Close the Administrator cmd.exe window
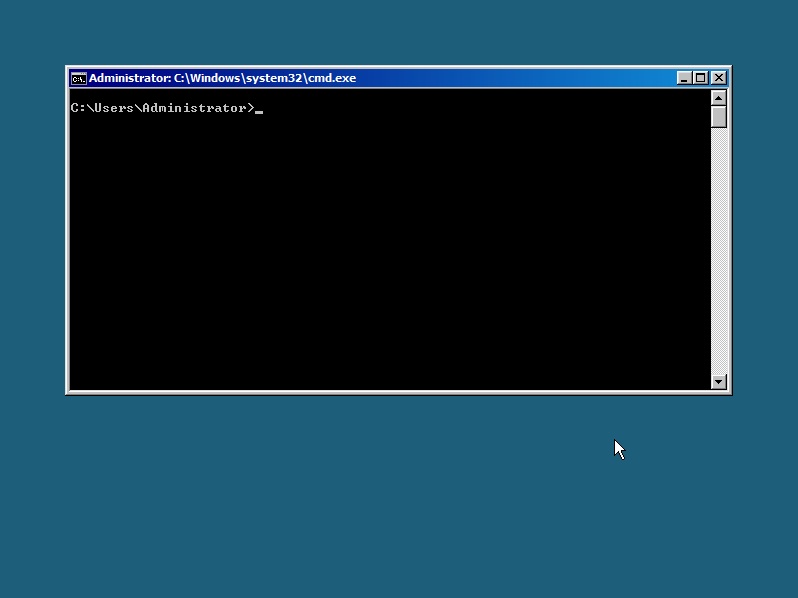798x598 pixels. 719,78
